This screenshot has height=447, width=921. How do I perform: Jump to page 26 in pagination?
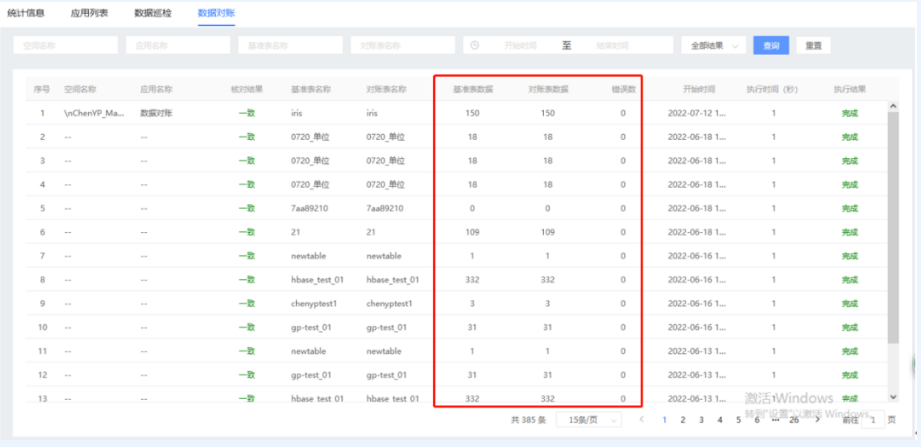[x=793, y=420]
